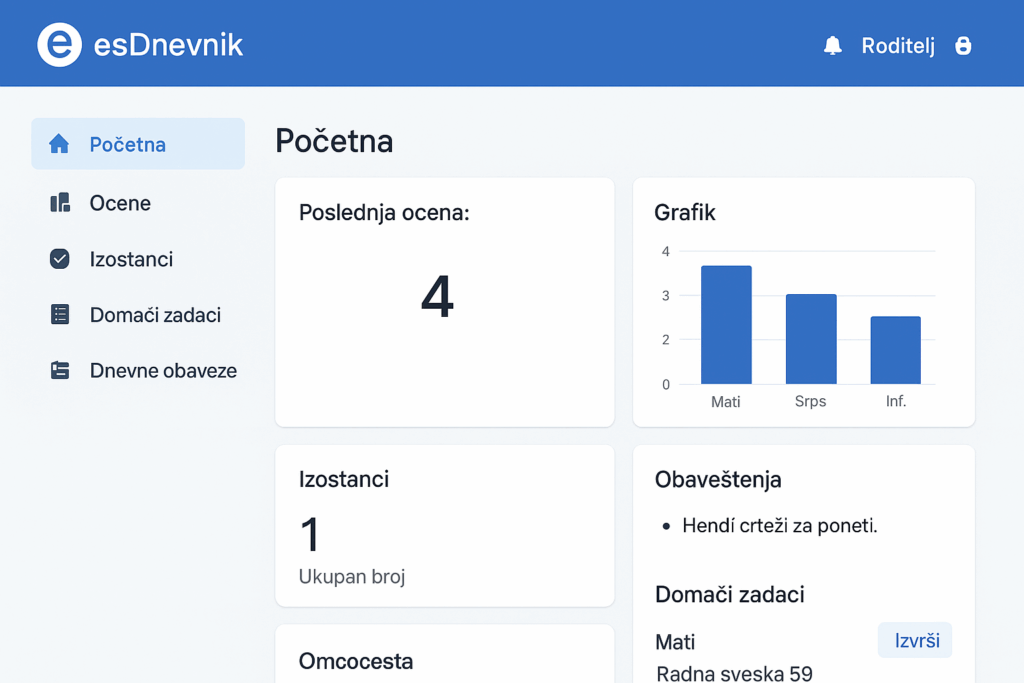Open the Početna menu item

point(138,144)
